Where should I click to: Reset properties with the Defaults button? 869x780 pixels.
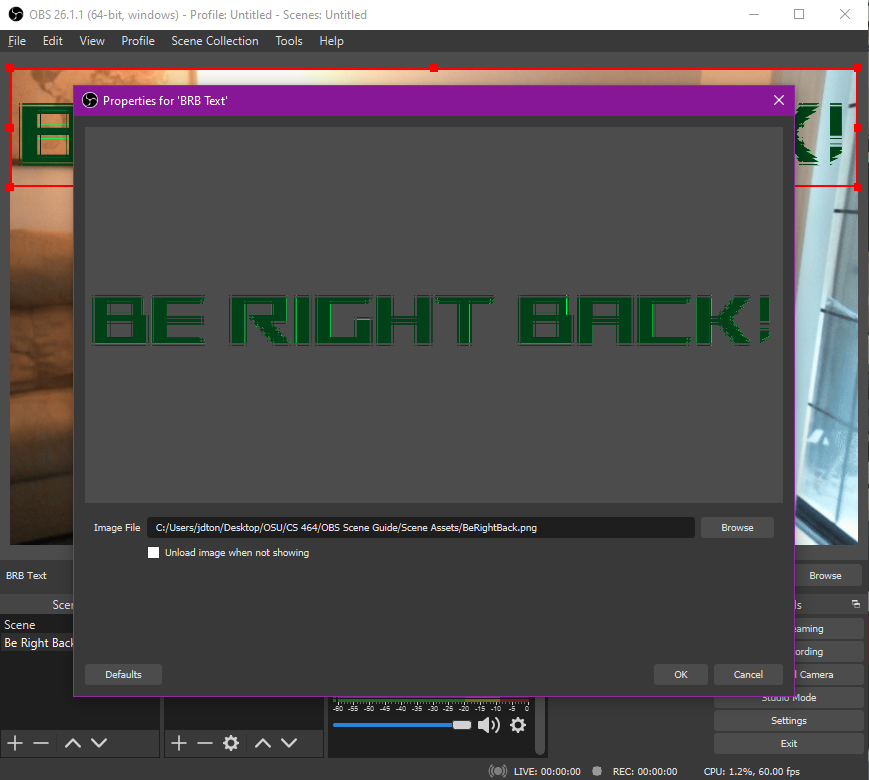(123, 674)
